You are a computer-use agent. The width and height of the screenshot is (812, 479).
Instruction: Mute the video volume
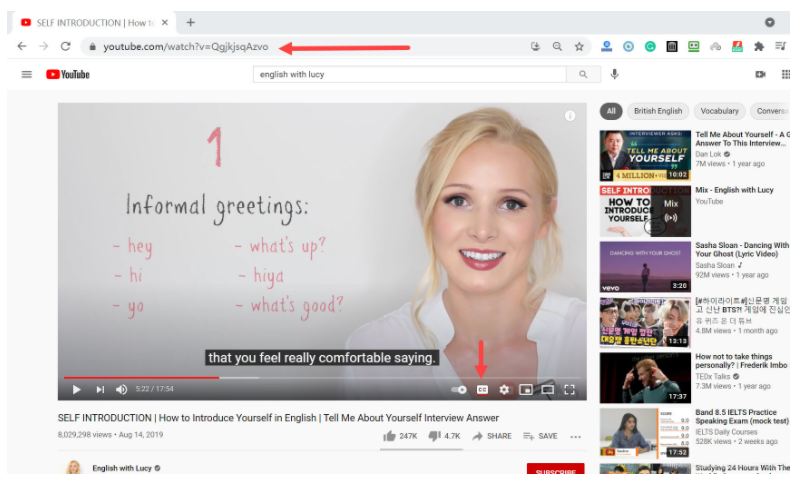(122, 390)
